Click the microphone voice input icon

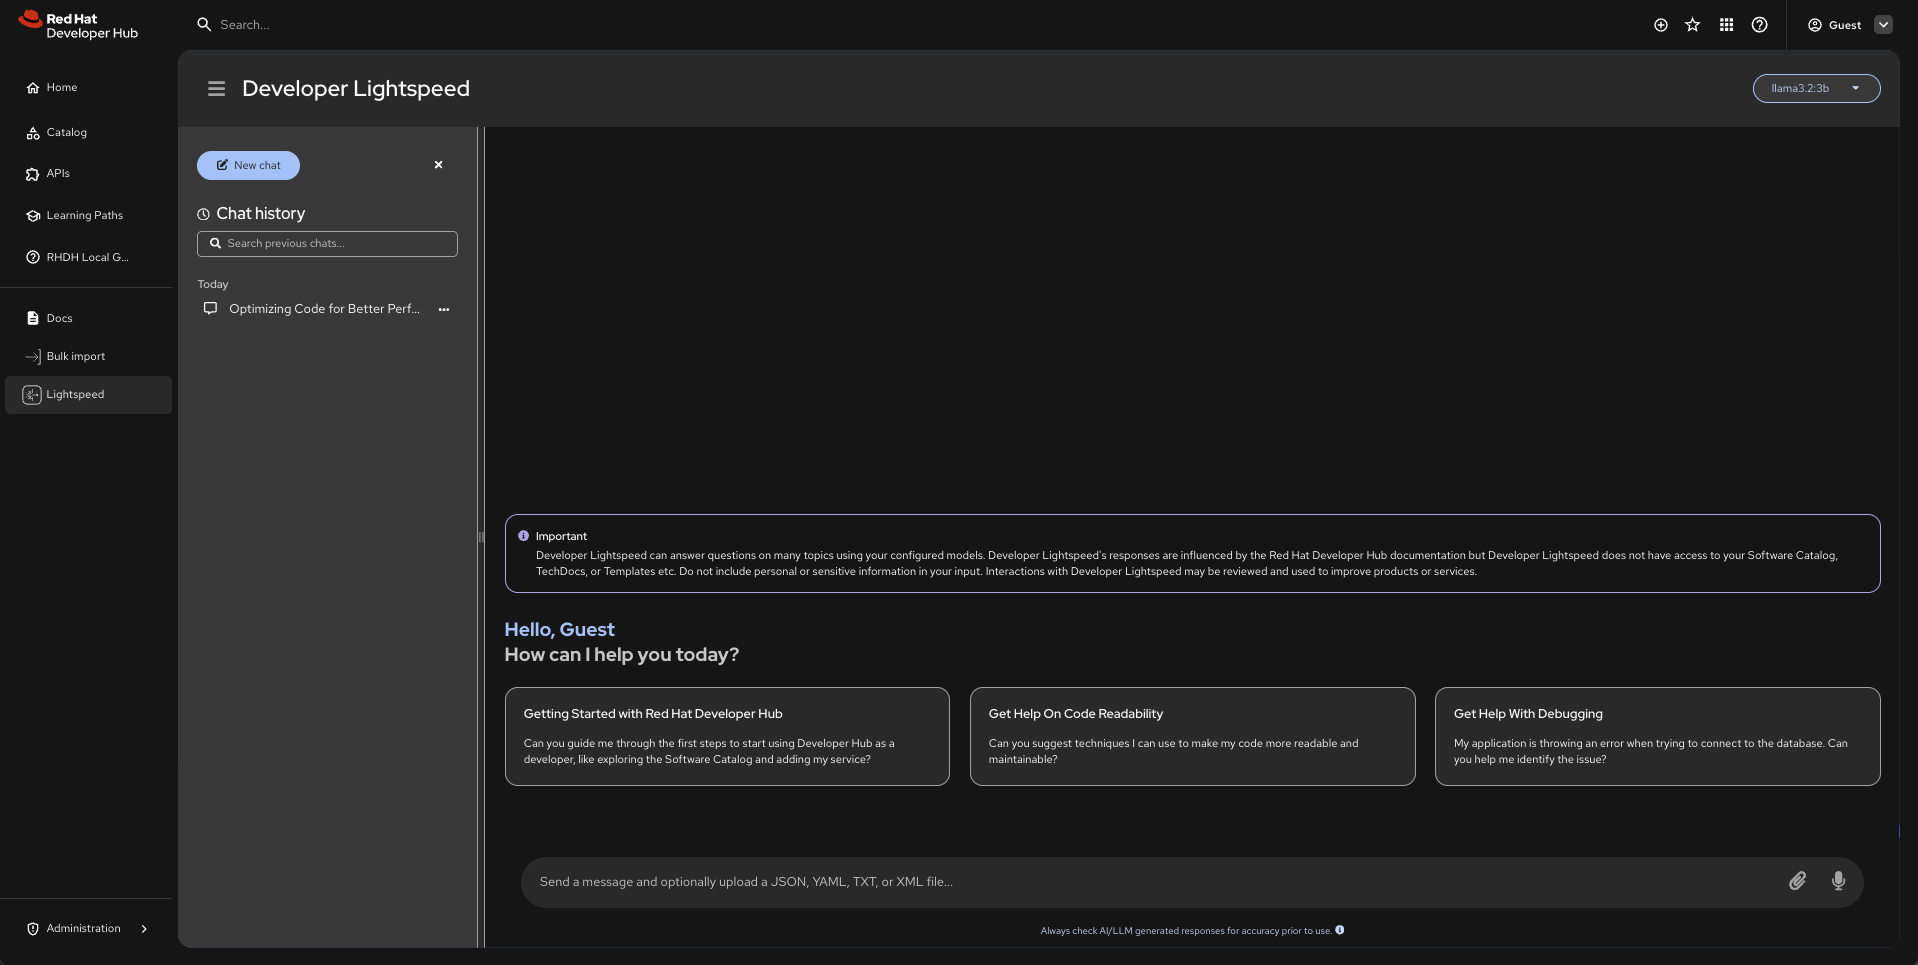tap(1838, 881)
